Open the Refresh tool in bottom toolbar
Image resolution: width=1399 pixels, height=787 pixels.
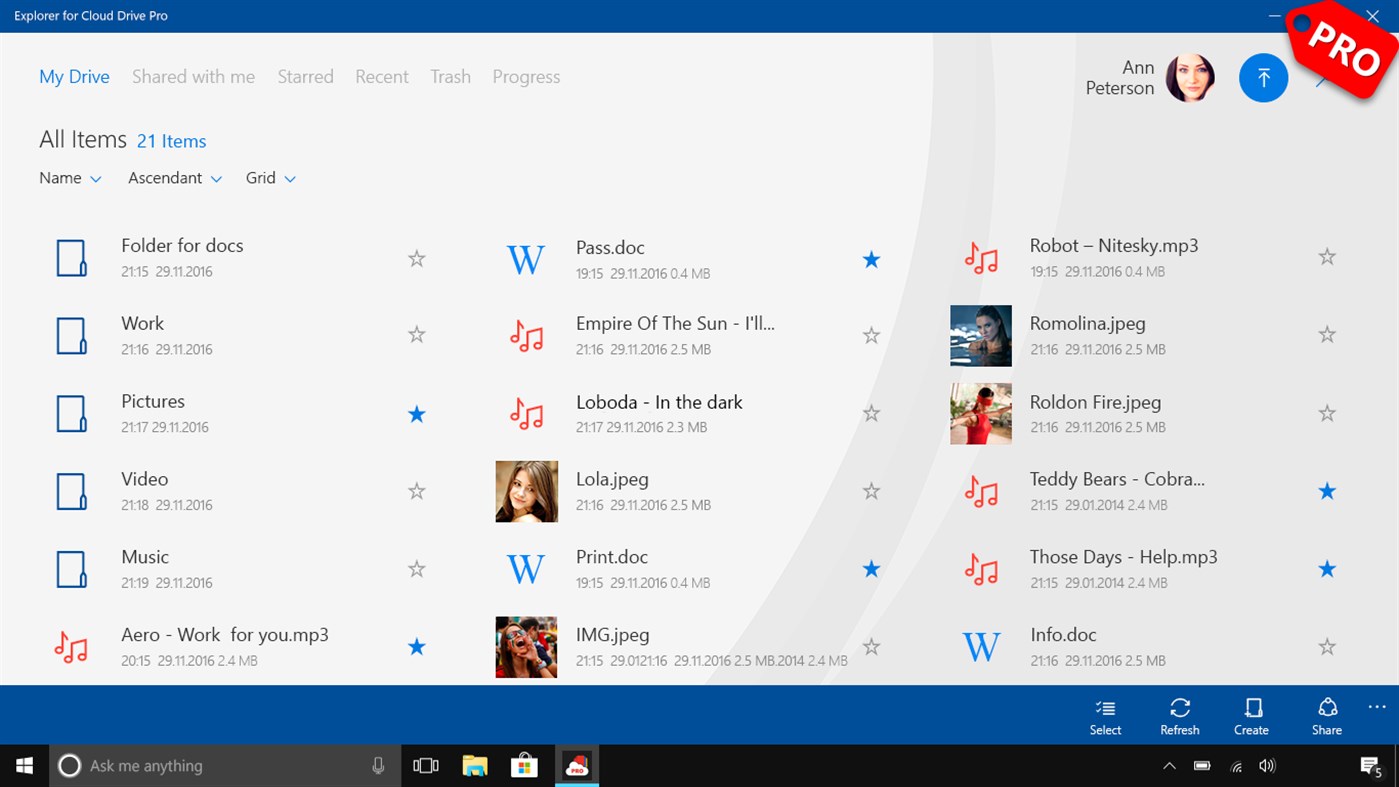tap(1179, 714)
